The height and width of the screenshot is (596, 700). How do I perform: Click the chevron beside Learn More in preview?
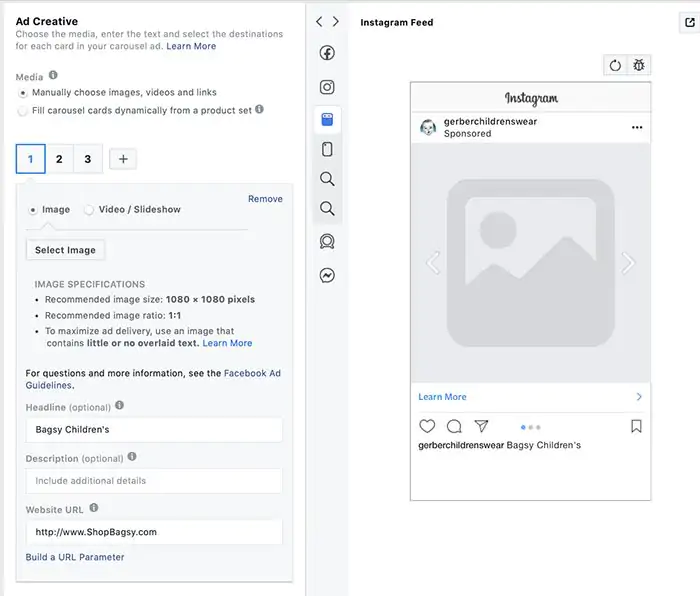(x=639, y=397)
